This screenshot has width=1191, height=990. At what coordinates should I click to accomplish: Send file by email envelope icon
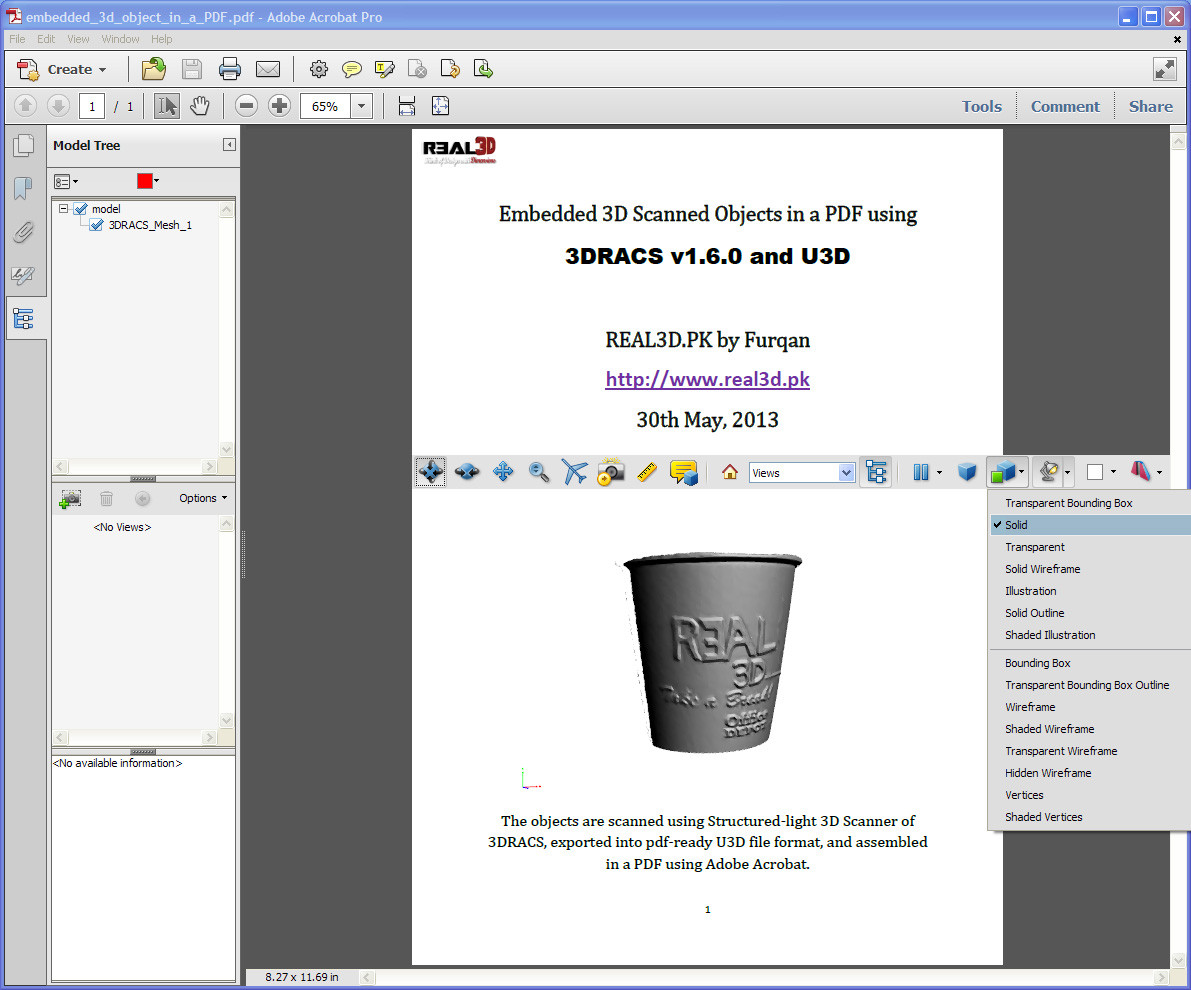tap(267, 69)
